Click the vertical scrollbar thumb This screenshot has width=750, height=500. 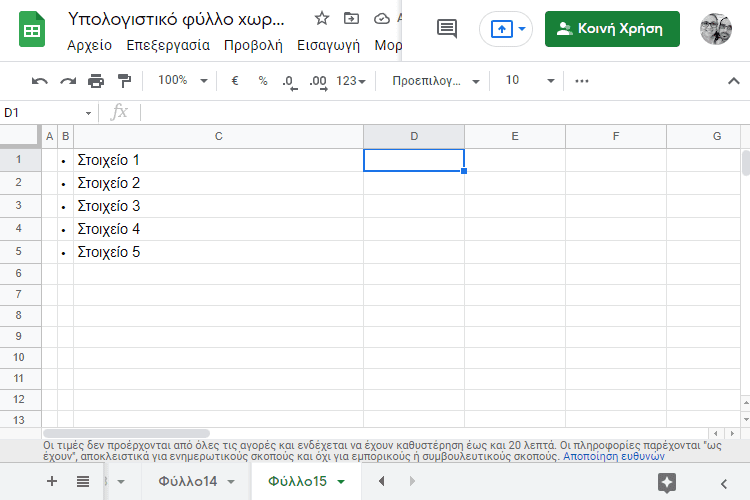[x=746, y=163]
